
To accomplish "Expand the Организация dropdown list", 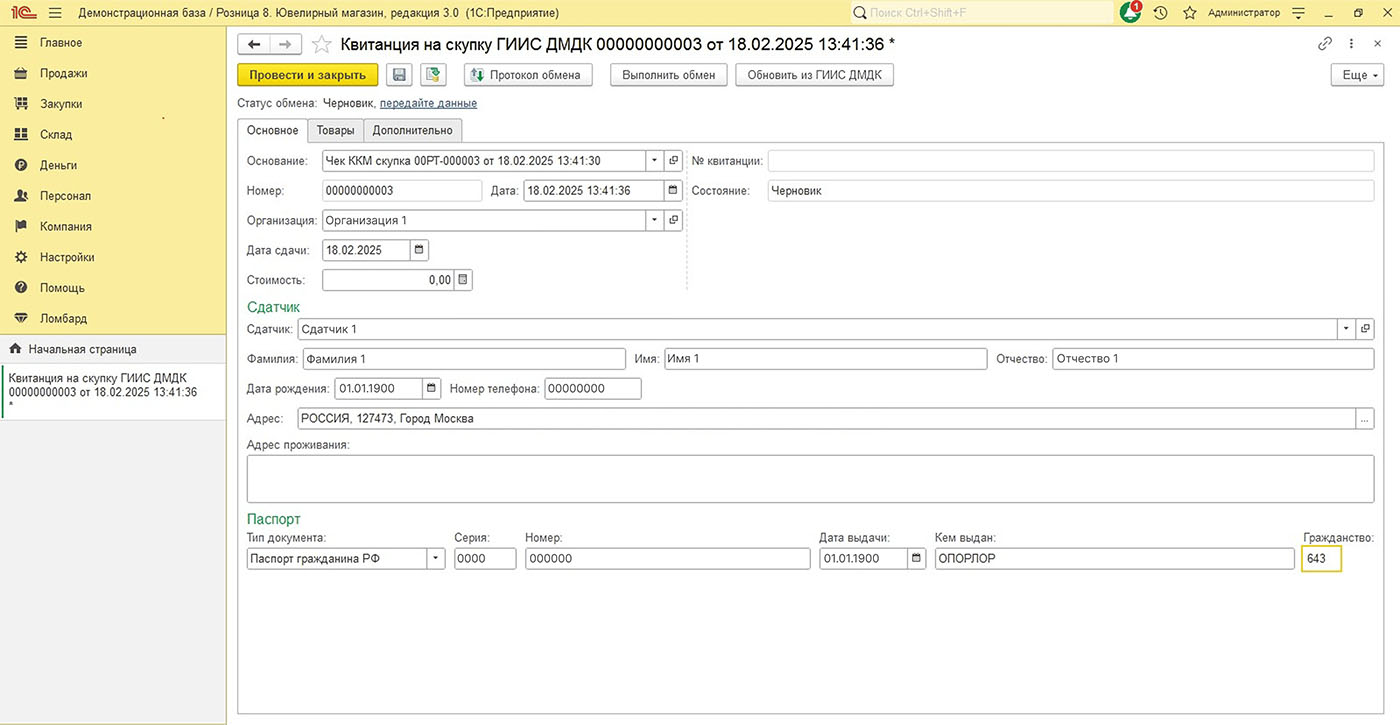I will [654, 220].
